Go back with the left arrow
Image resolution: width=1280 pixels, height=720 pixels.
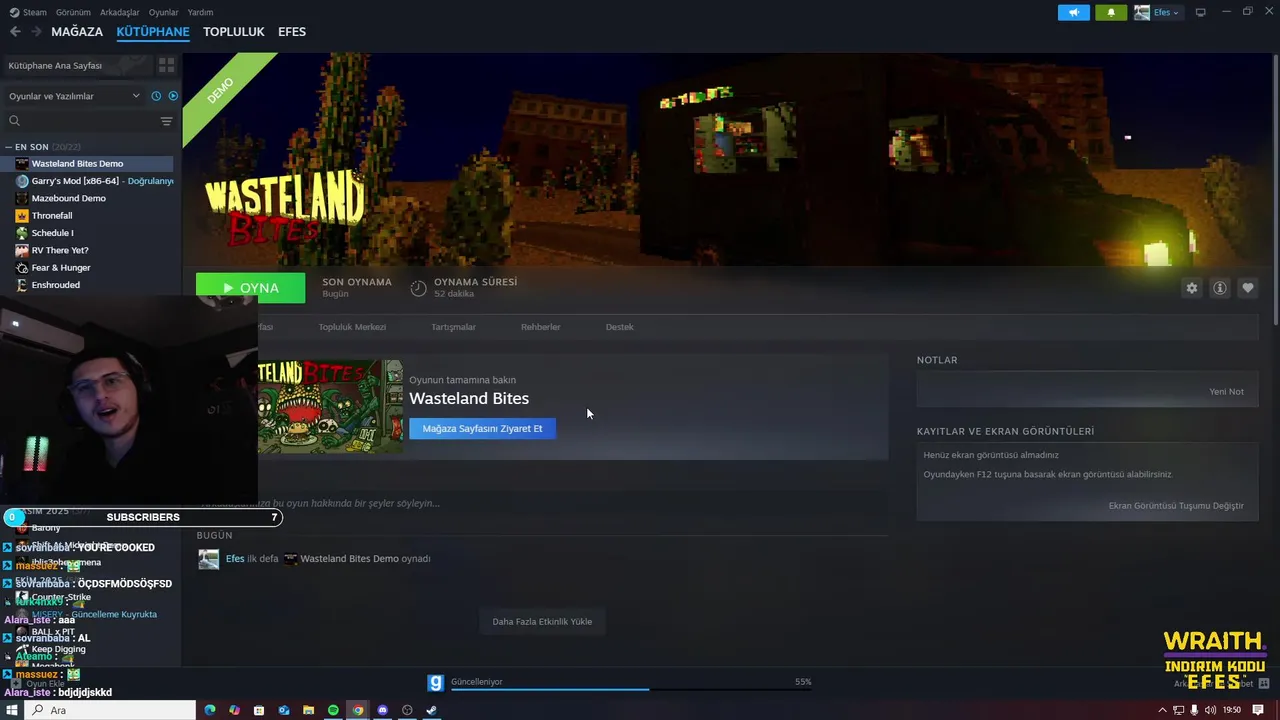[x=15, y=32]
